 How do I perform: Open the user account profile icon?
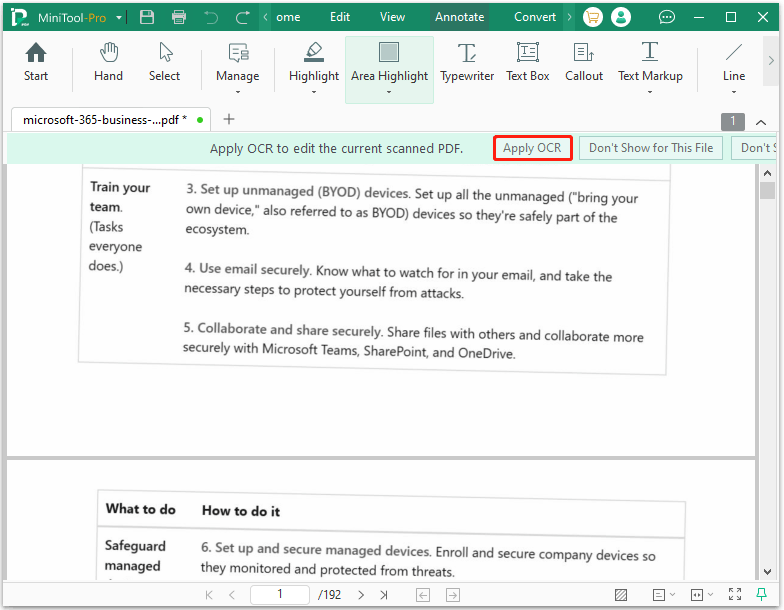[x=621, y=17]
